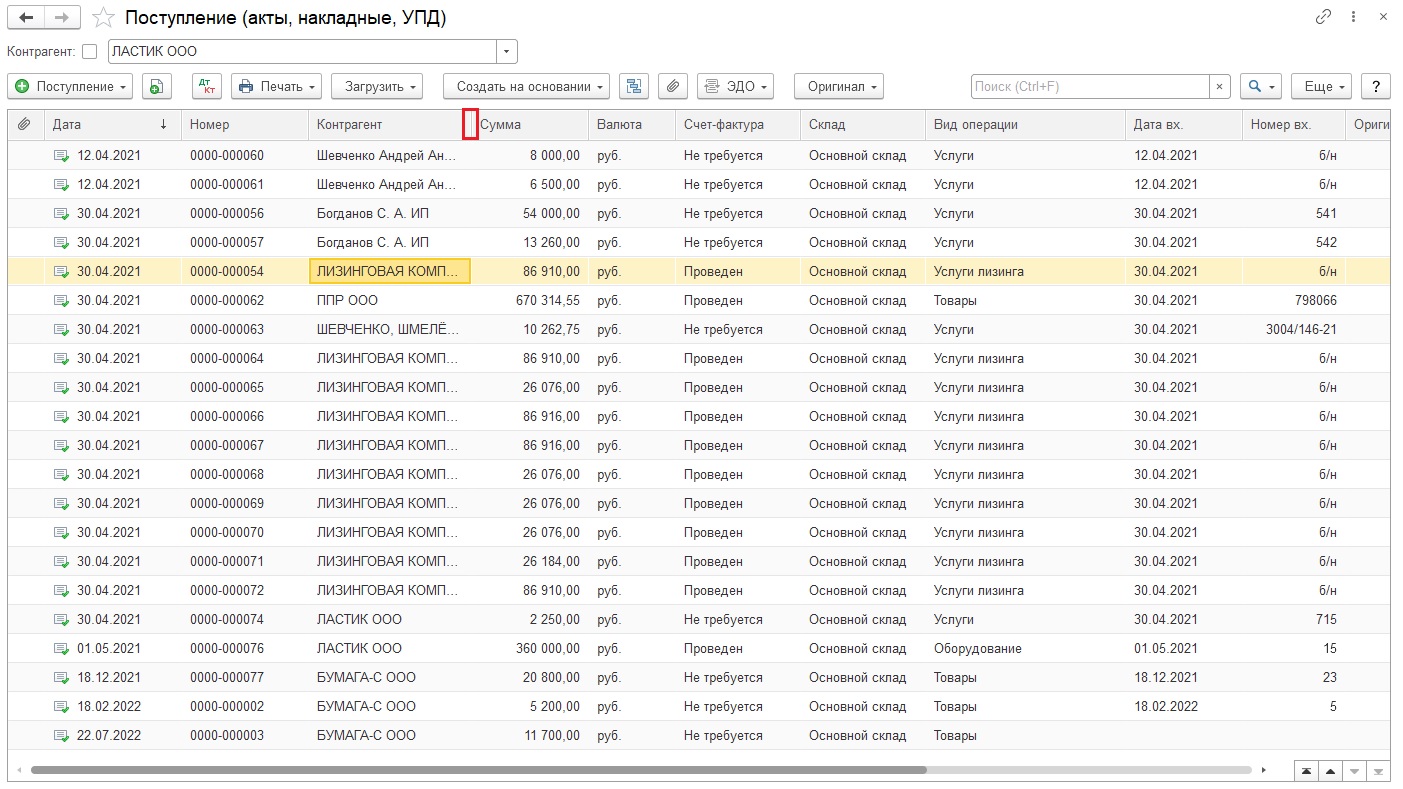Move one row up in list

pos(1330,771)
